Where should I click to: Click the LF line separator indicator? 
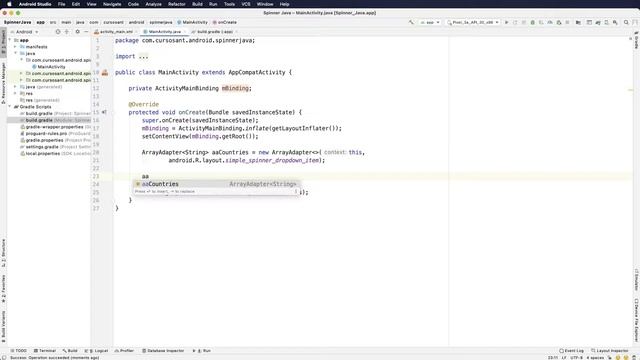tap(564, 358)
